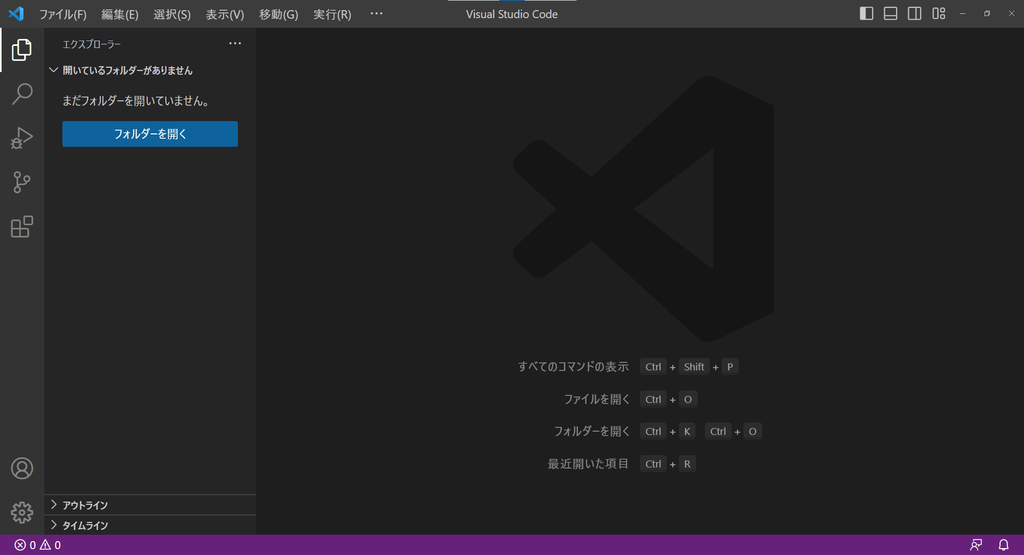The height and width of the screenshot is (555, 1024).
Task: Open Explorer views and more actions ellipsis
Action: pos(235,44)
